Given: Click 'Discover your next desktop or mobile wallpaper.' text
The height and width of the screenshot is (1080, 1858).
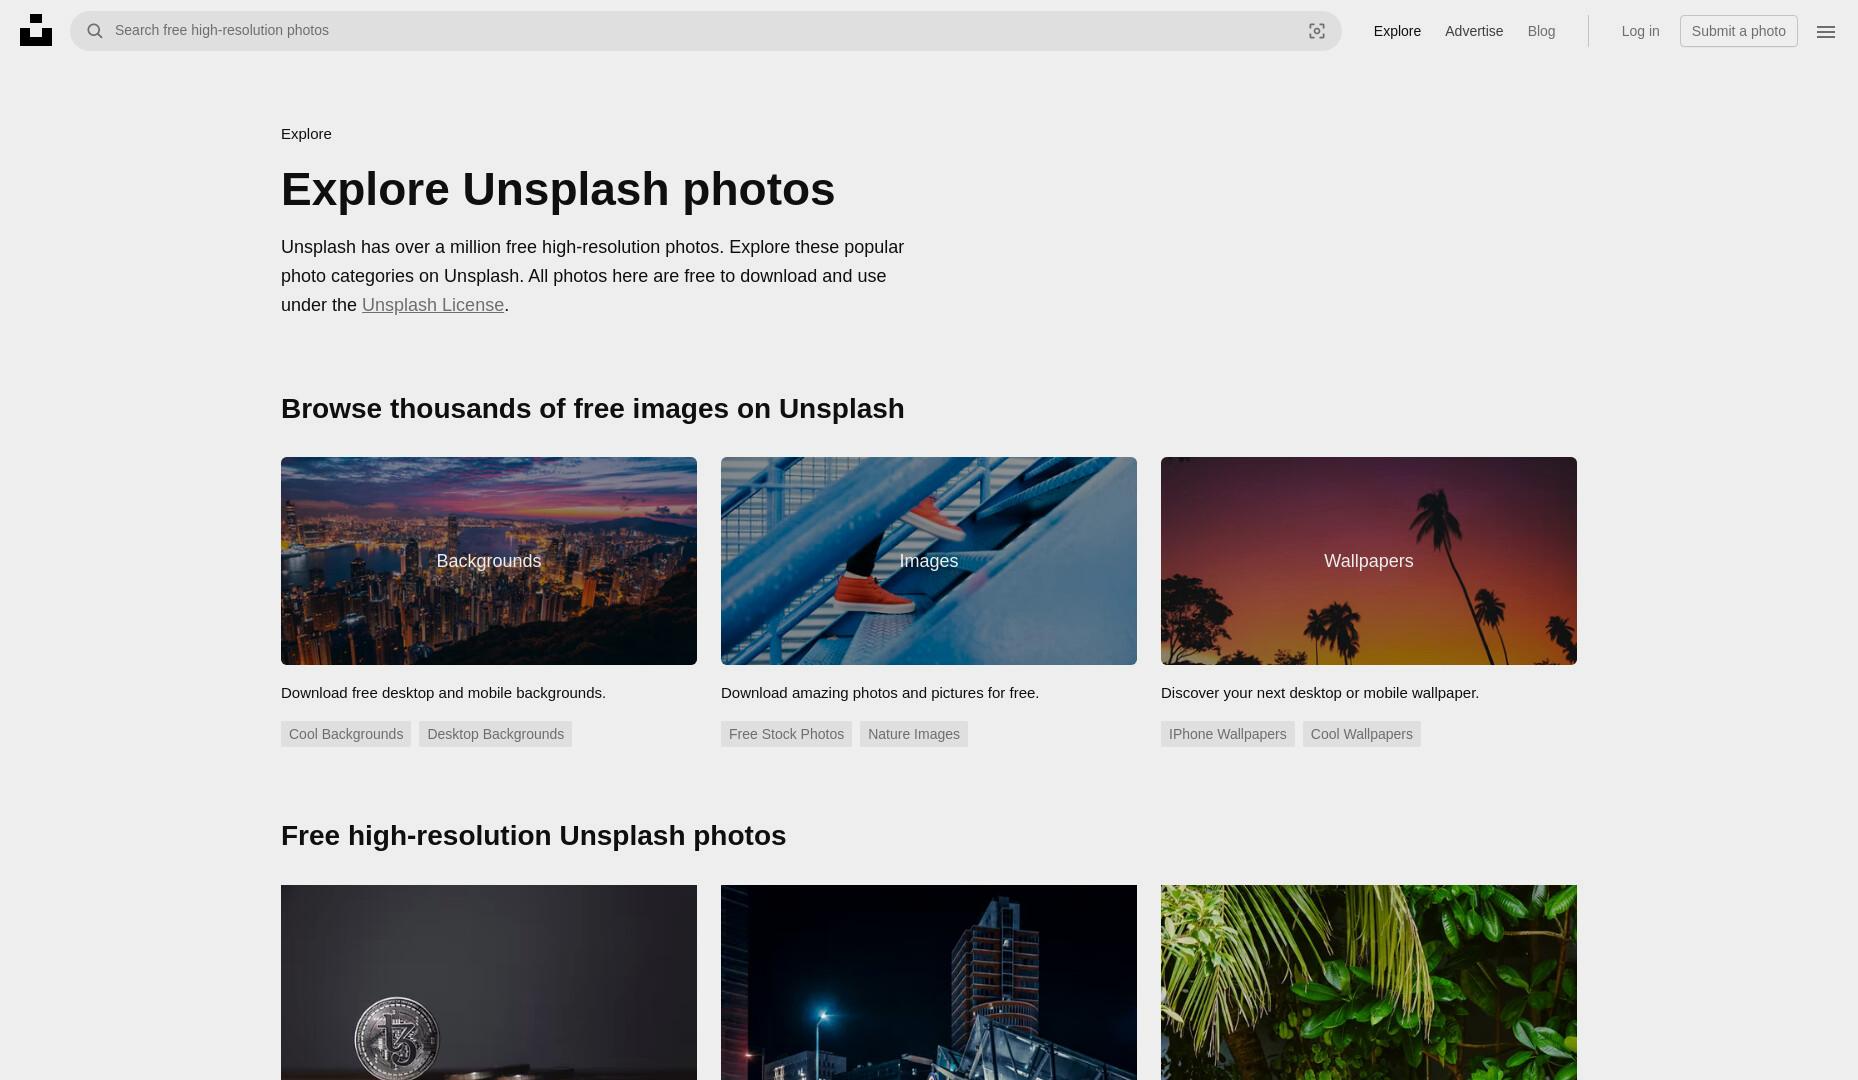Looking at the screenshot, I should click(1320, 693).
